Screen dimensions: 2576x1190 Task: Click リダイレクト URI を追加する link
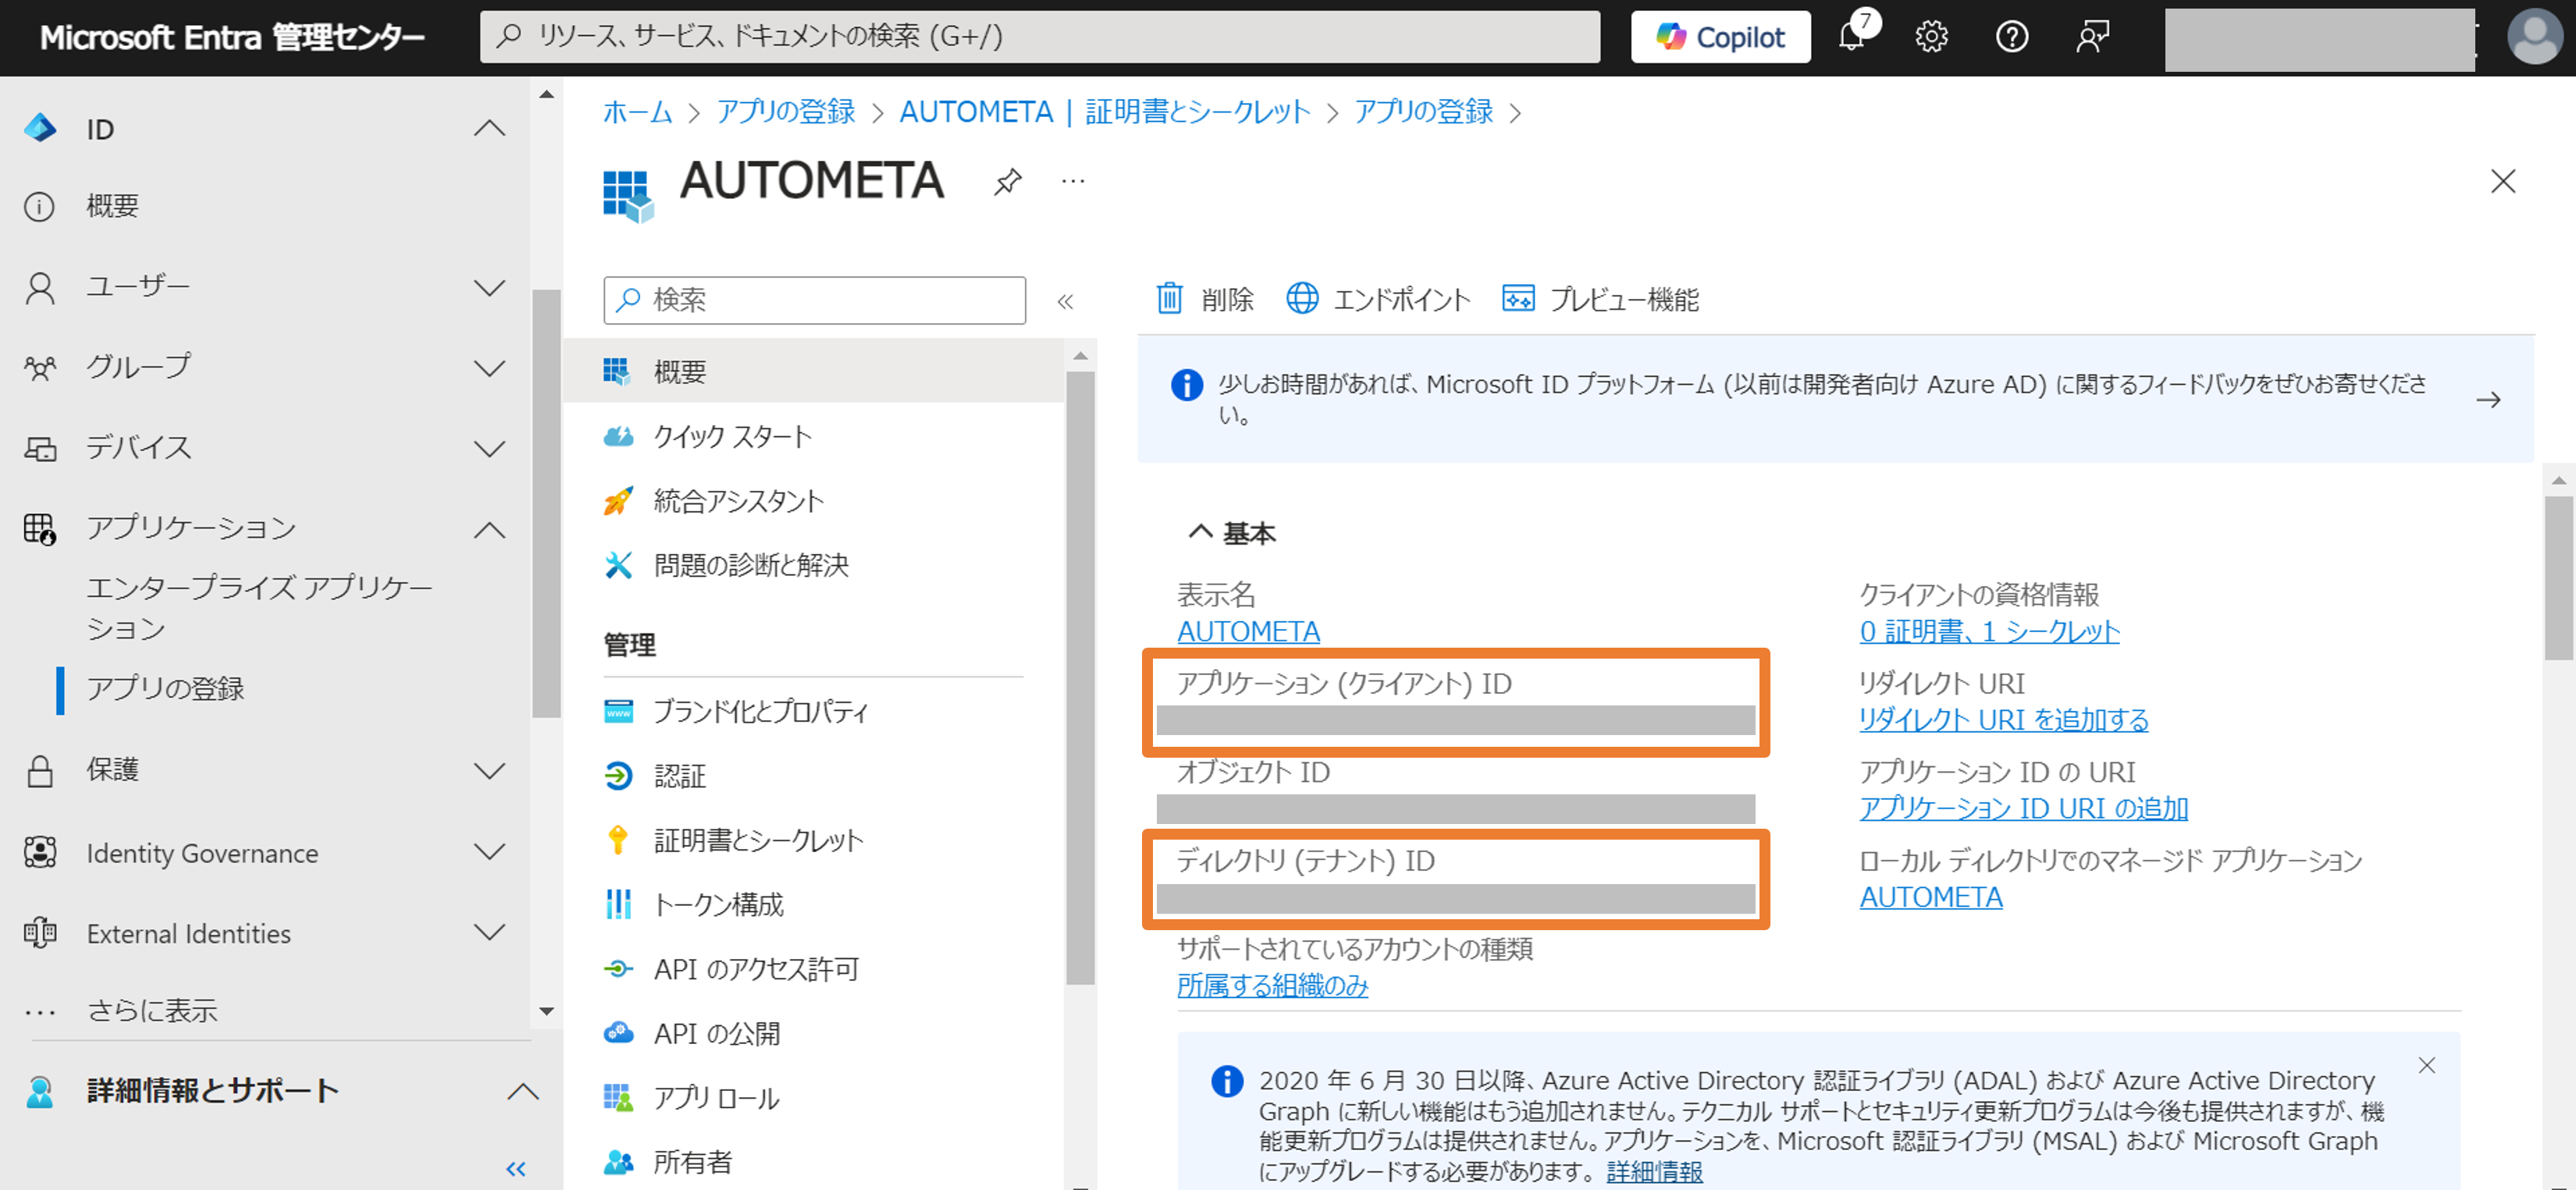coord(2003,720)
